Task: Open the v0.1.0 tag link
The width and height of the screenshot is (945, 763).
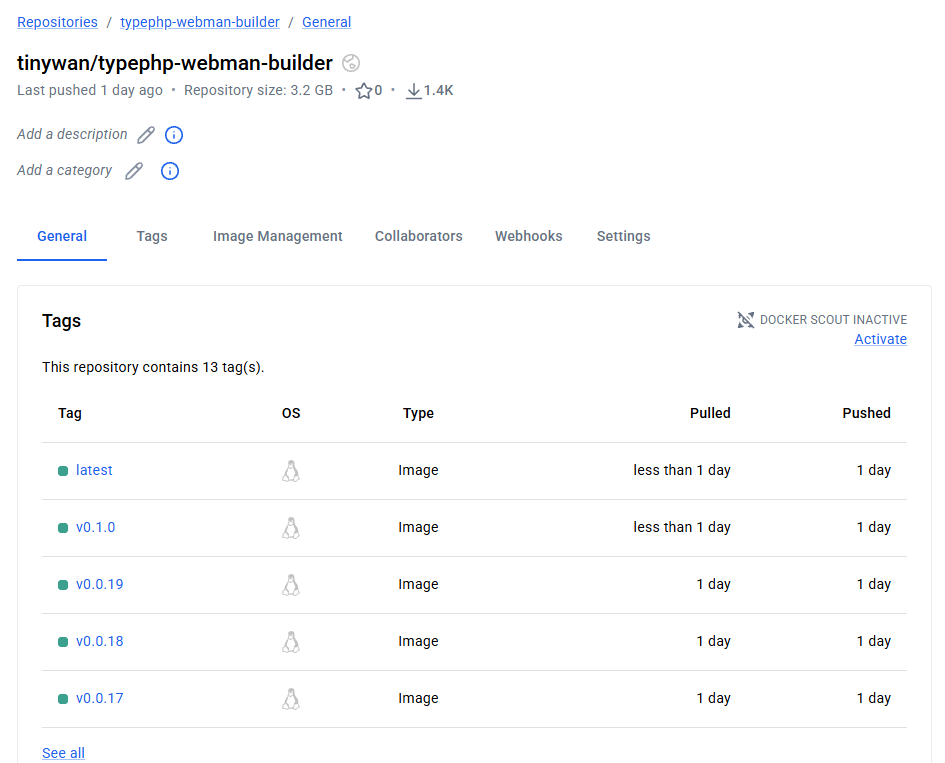Action: click(95, 527)
